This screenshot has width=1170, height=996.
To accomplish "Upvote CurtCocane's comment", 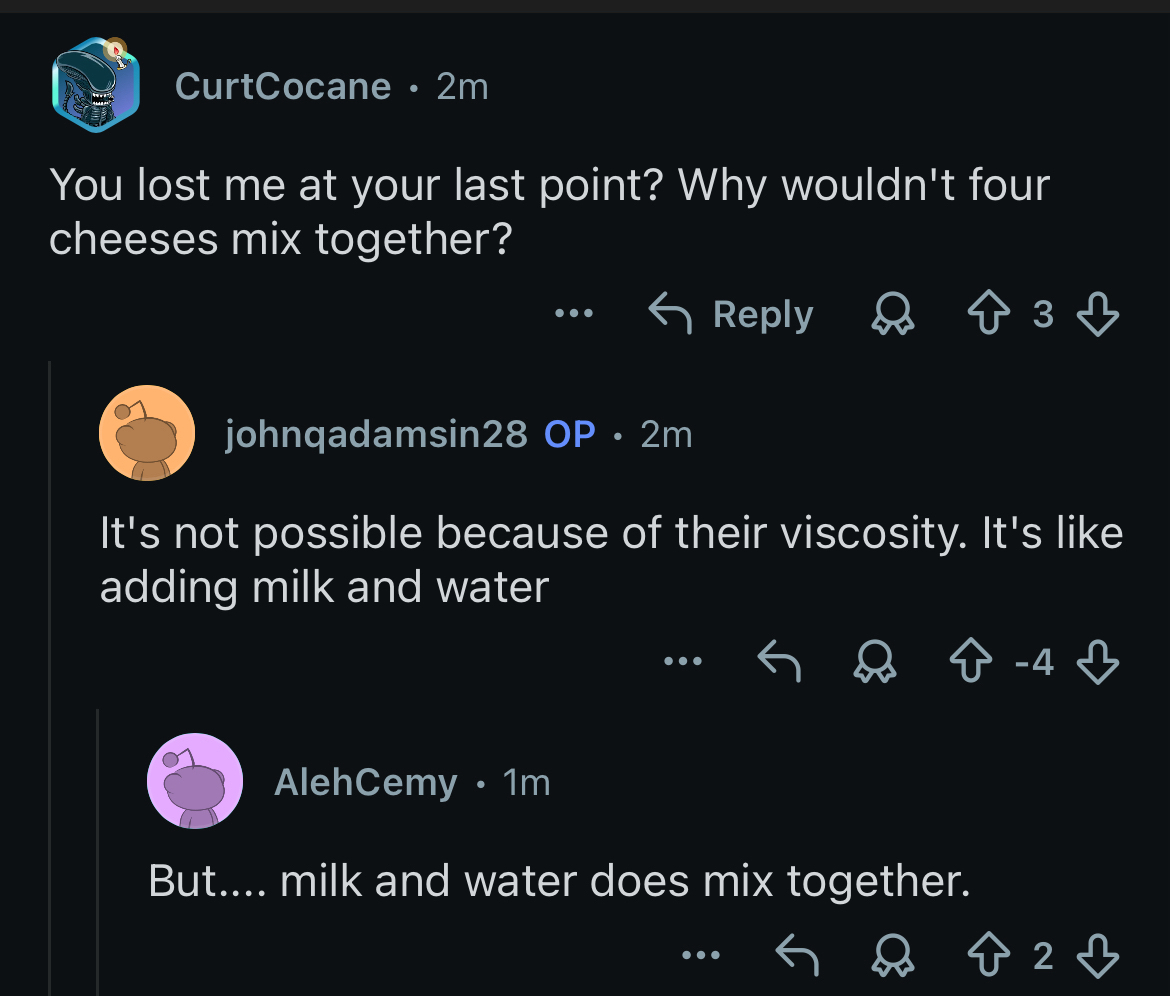I will click(x=987, y=316).
